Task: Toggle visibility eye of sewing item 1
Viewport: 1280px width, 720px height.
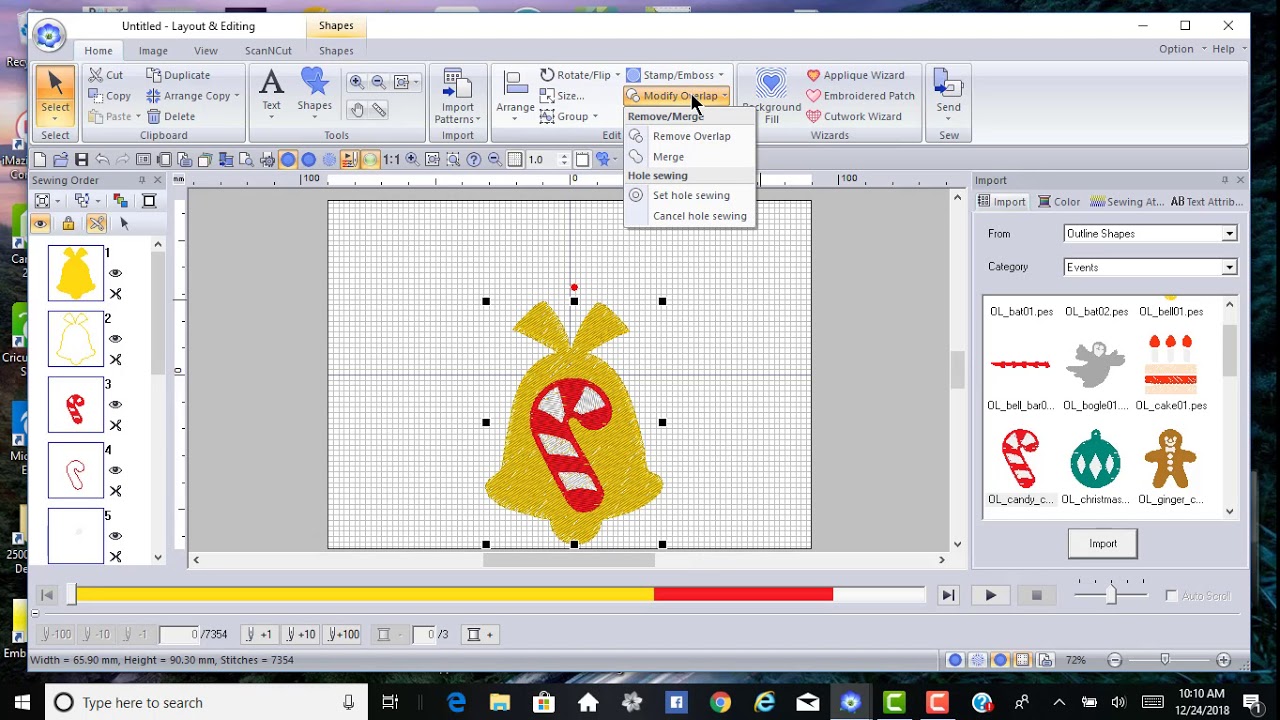Action: pyautogui.click(x=116, y=273)
